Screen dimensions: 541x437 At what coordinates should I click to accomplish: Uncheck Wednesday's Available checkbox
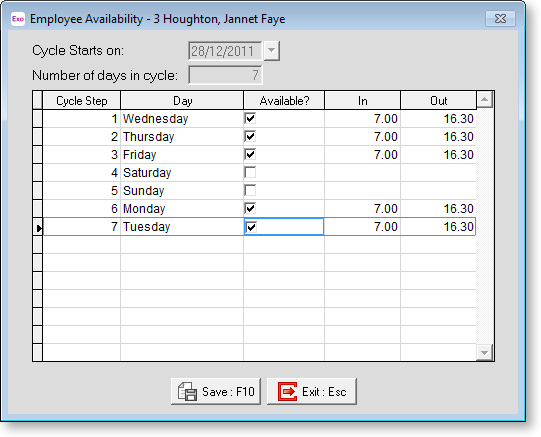point(250,119)
